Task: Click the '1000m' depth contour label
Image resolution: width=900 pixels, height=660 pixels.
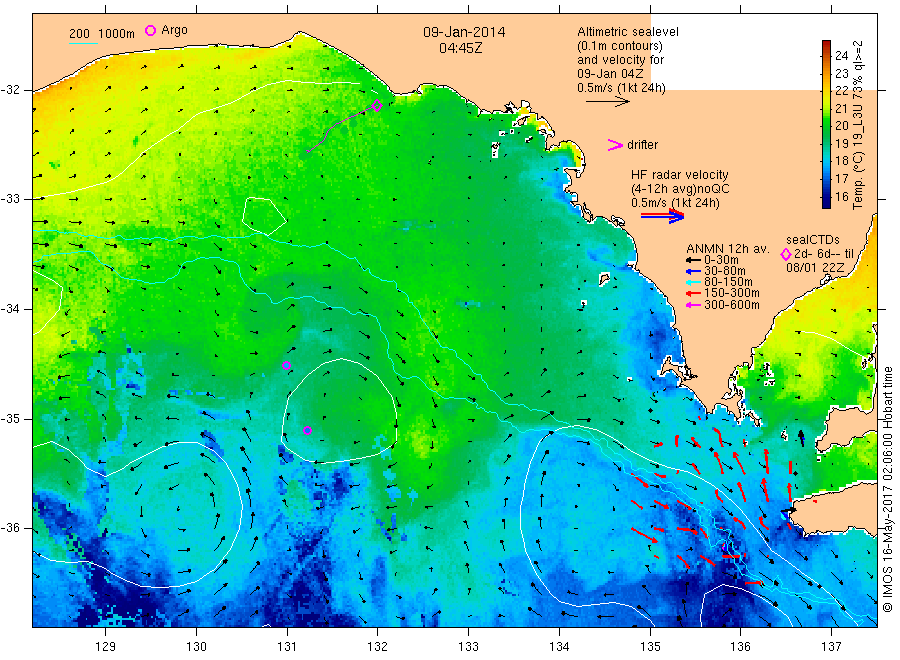Action: (x=116, y=34)
